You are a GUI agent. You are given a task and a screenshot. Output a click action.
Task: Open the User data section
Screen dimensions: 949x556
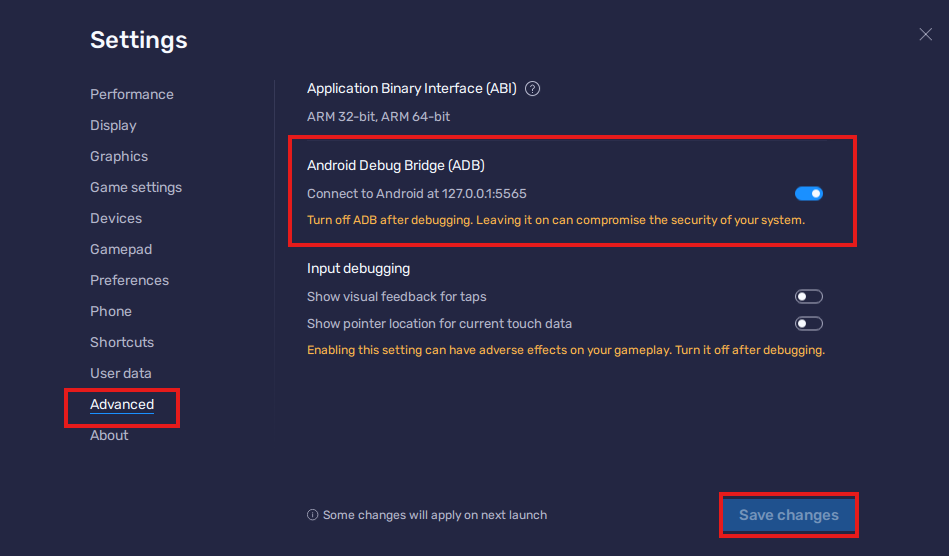pos(121,373)
